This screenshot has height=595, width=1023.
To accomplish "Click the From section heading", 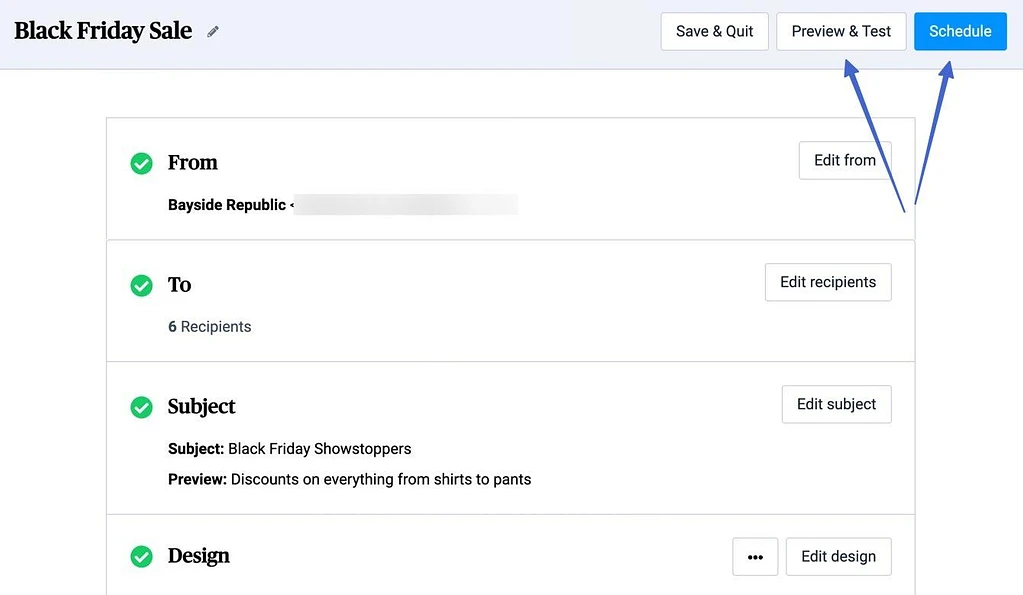I will pos(192,162).
